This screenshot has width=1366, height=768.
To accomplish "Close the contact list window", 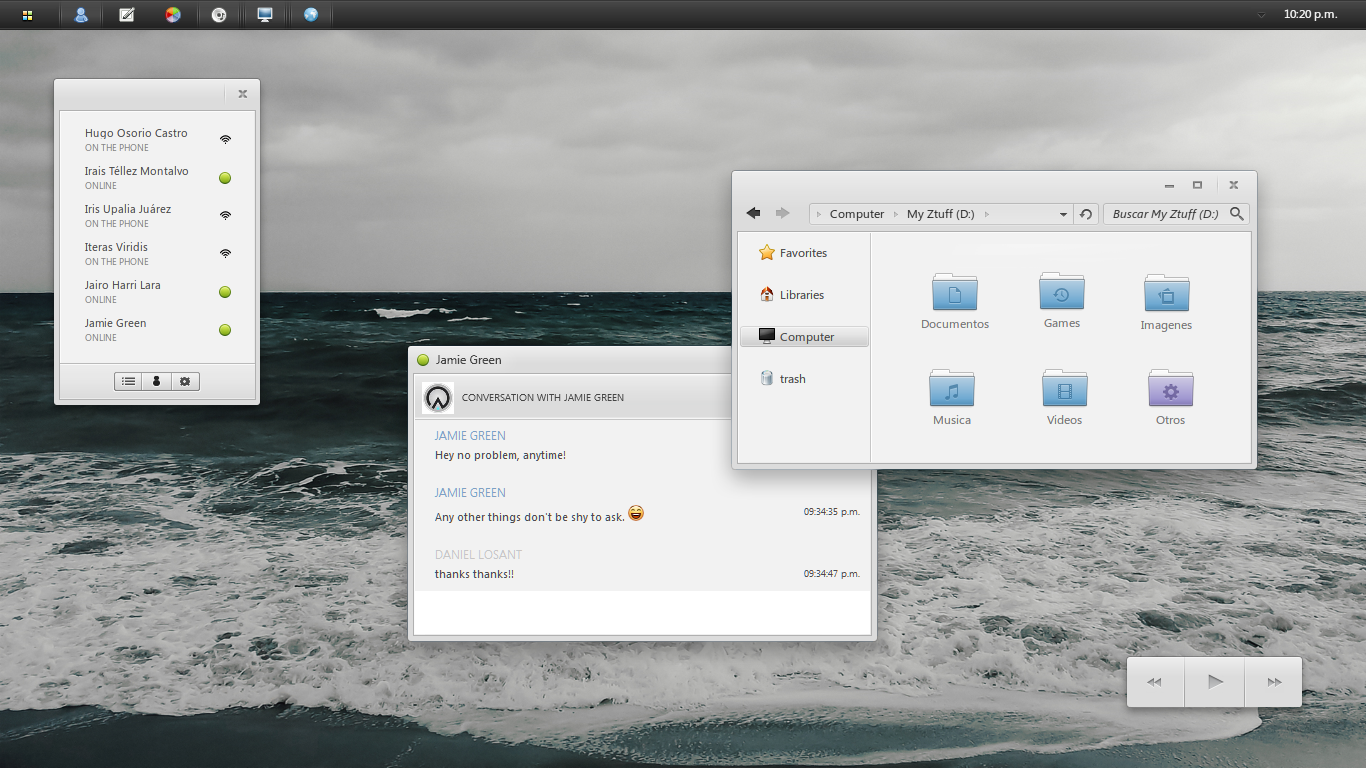I will click(242, 94).
